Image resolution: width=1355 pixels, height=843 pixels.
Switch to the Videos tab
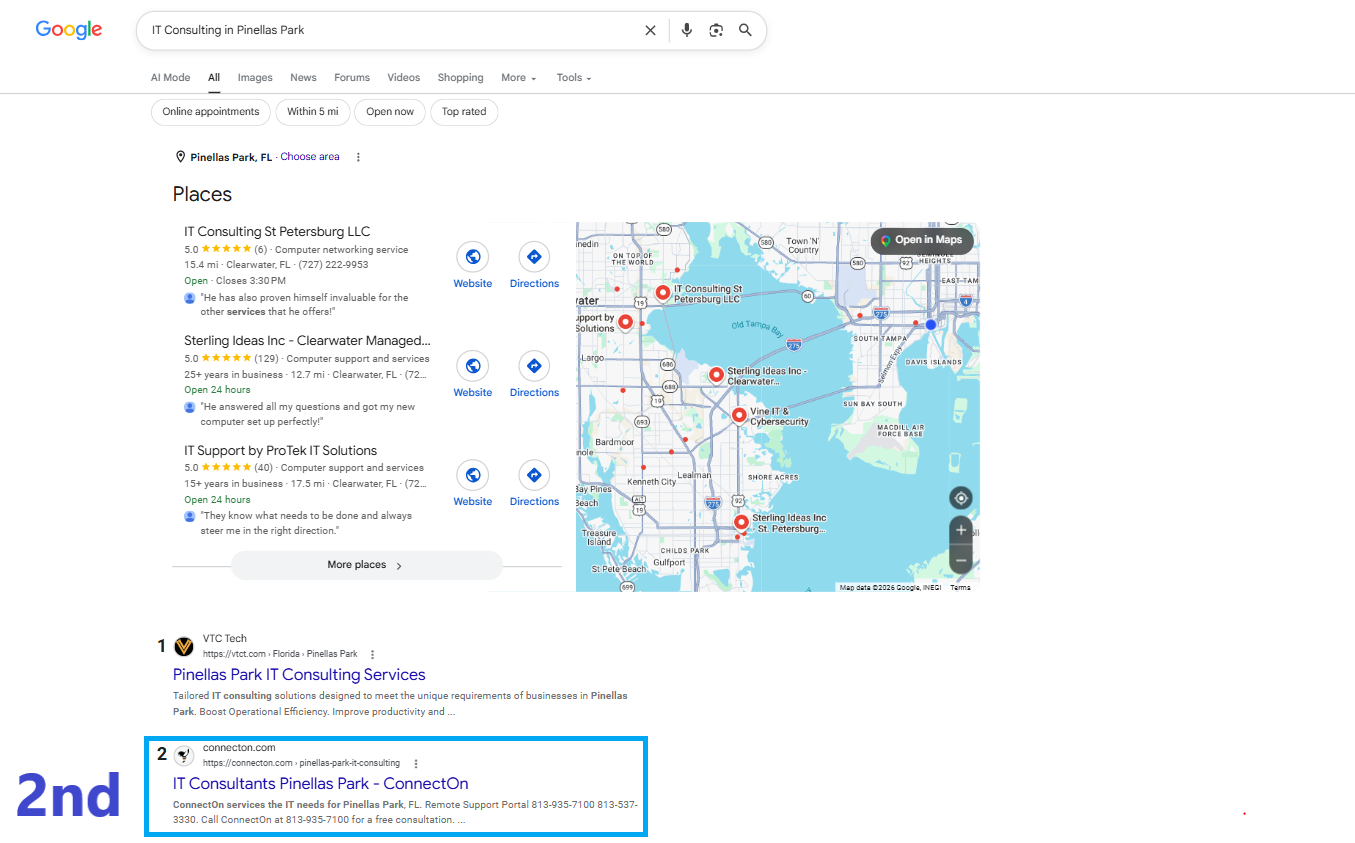404,78
